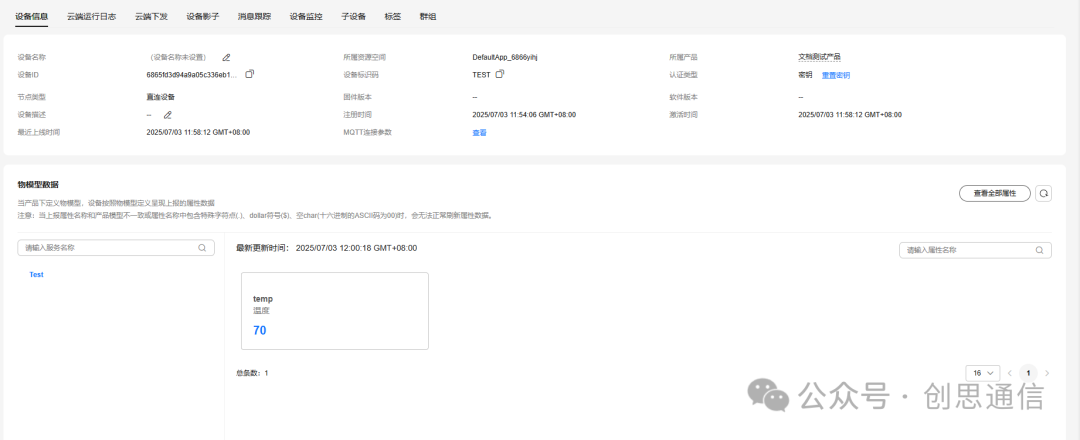Click resource space DefaultApp_6866yihj
This screenshot has width=1080, height=440.
coord(505,57)
